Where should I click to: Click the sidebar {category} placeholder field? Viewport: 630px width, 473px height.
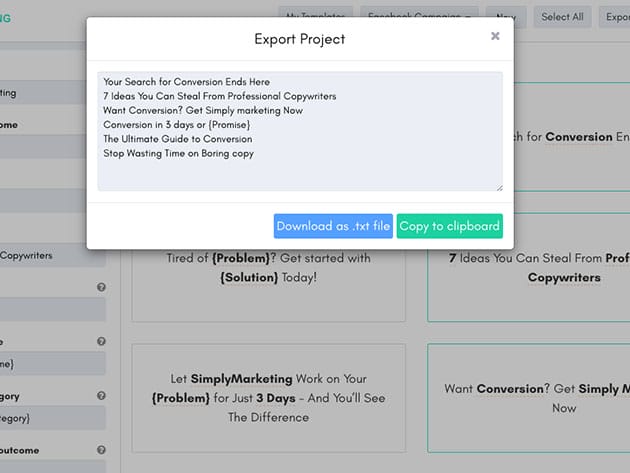pos(52,417)
